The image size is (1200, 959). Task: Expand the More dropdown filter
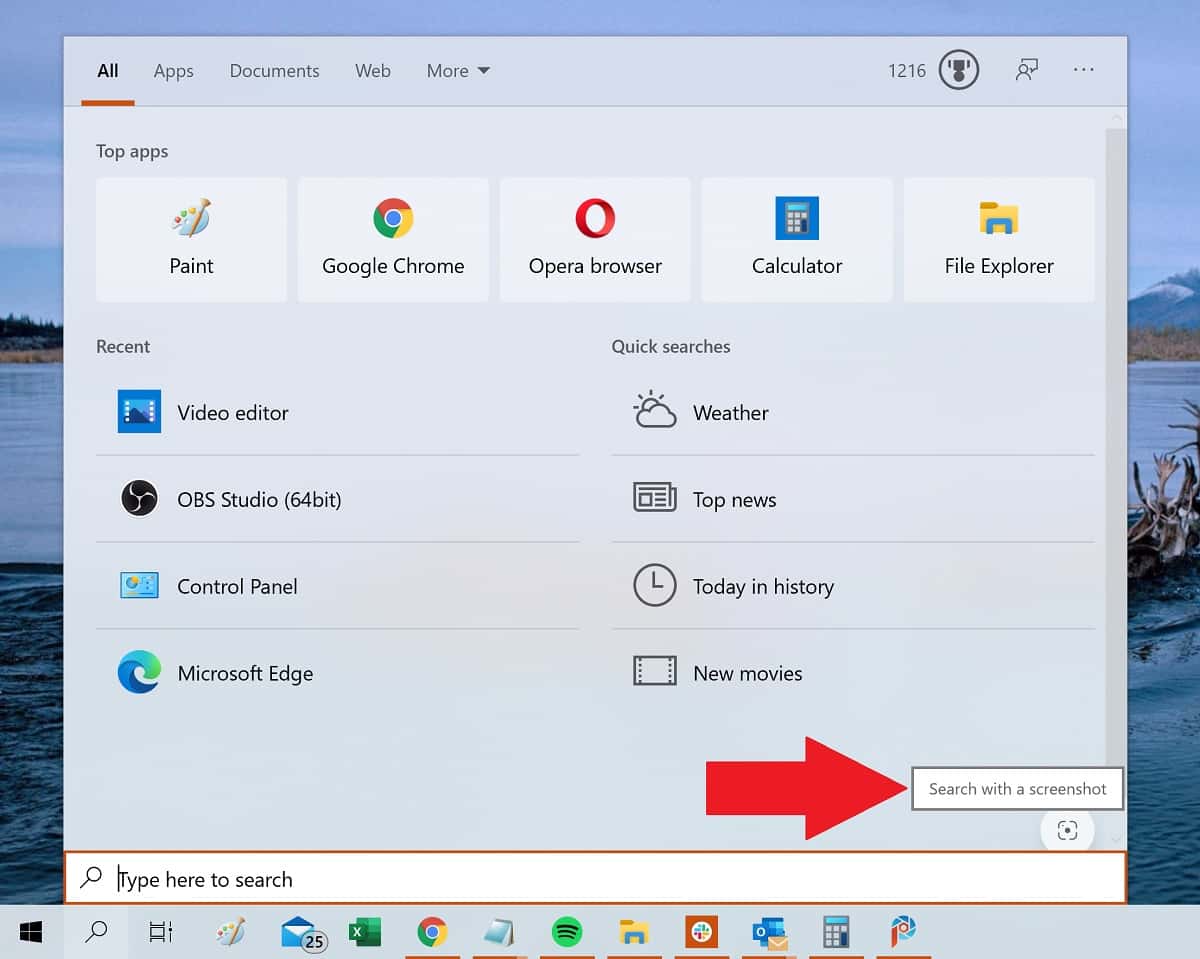458,71
